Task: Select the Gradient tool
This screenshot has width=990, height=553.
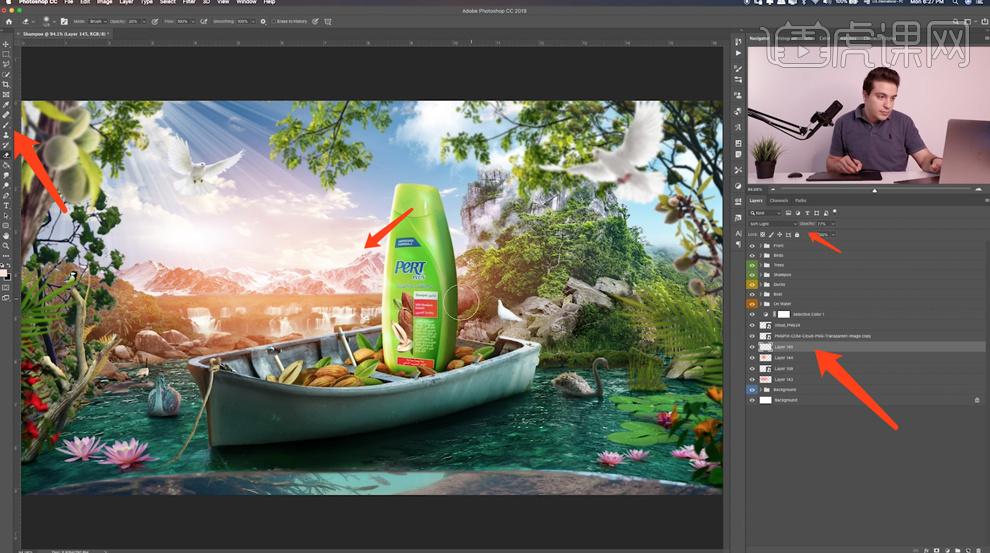Action: coord(6,165)
